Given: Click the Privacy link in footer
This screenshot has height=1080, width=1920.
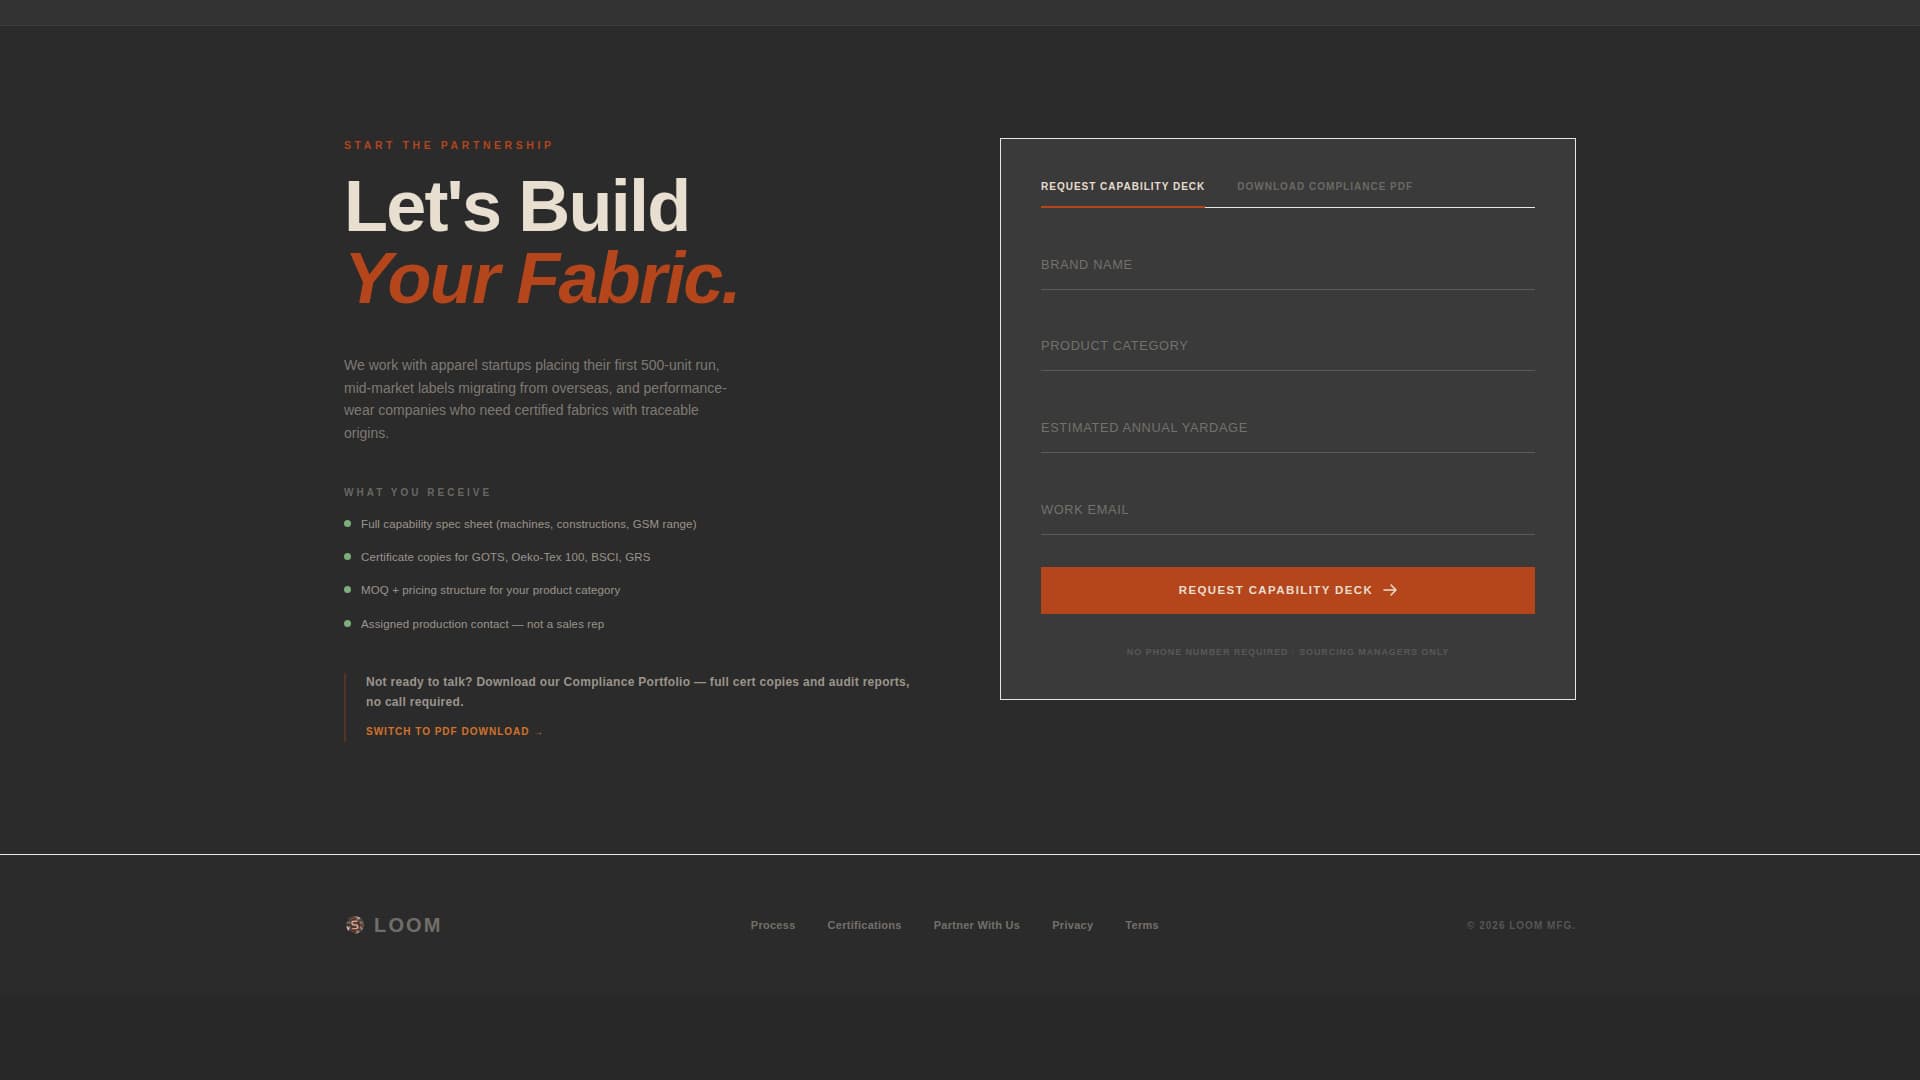Looking at the screenshot, I should tap(1072, 925).
